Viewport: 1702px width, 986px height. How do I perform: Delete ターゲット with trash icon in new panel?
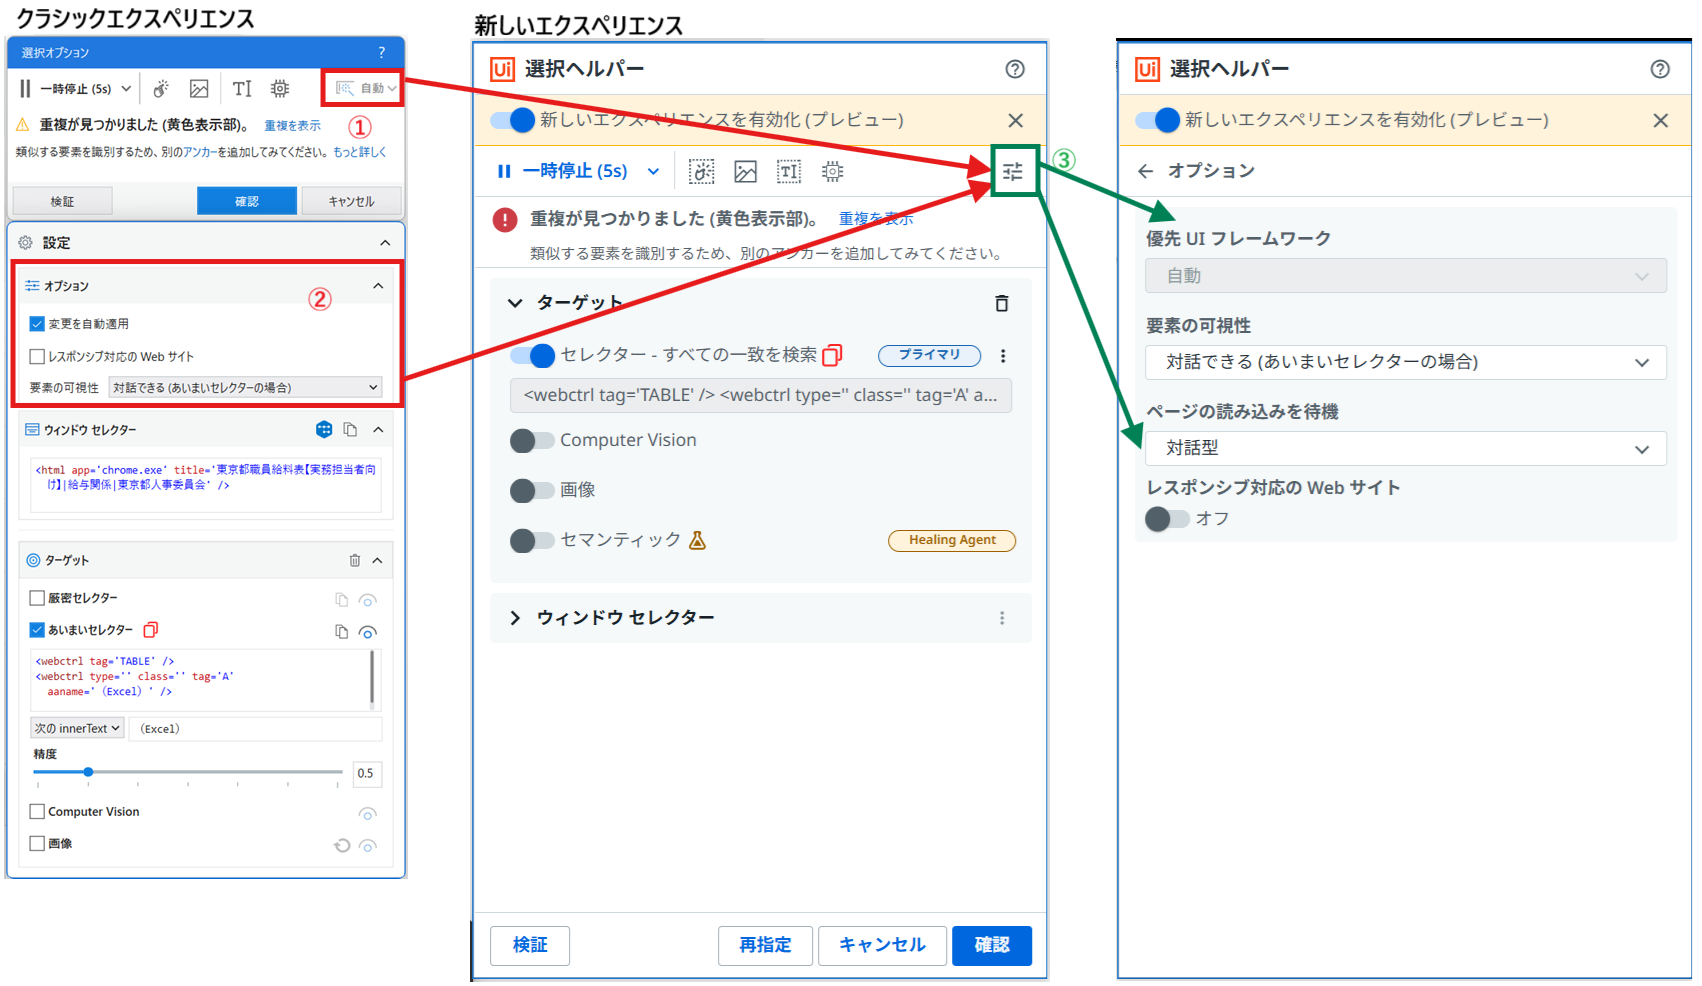click(x=1002, y=303)
